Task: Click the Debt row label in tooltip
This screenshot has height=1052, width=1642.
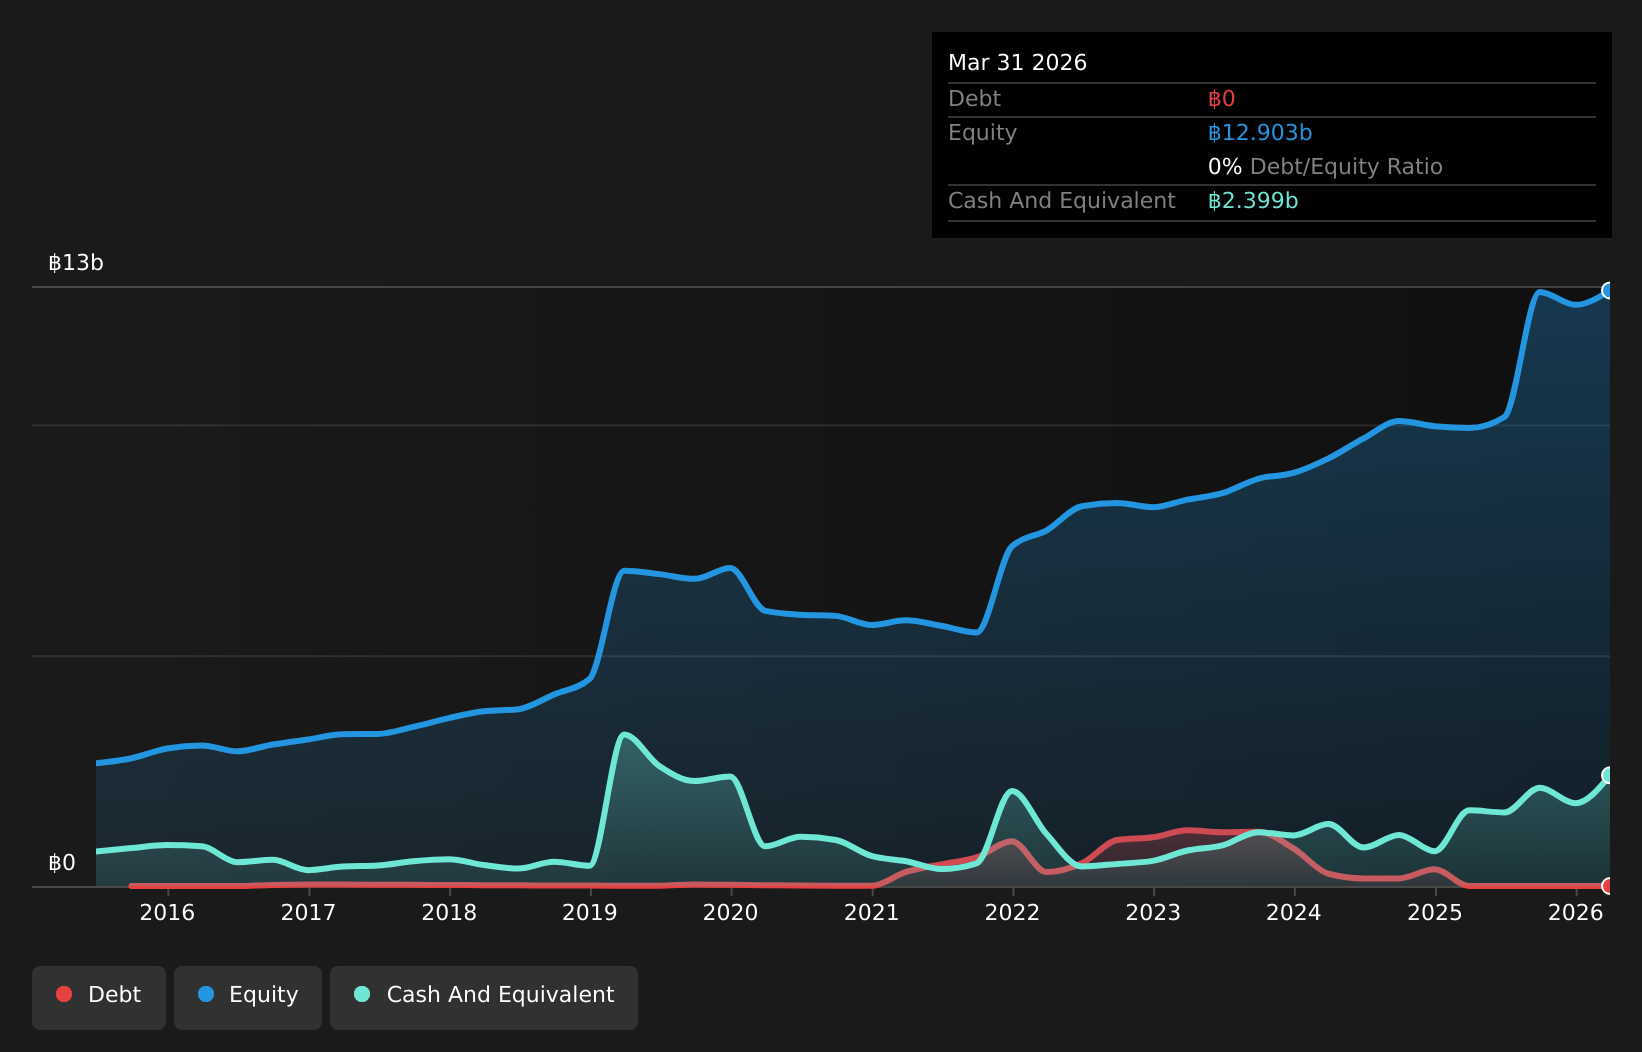Action: (974, 99)
